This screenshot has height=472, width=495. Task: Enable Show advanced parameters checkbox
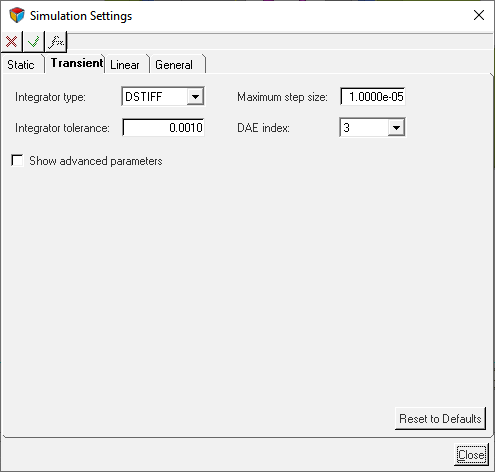[x=17, y=160]
